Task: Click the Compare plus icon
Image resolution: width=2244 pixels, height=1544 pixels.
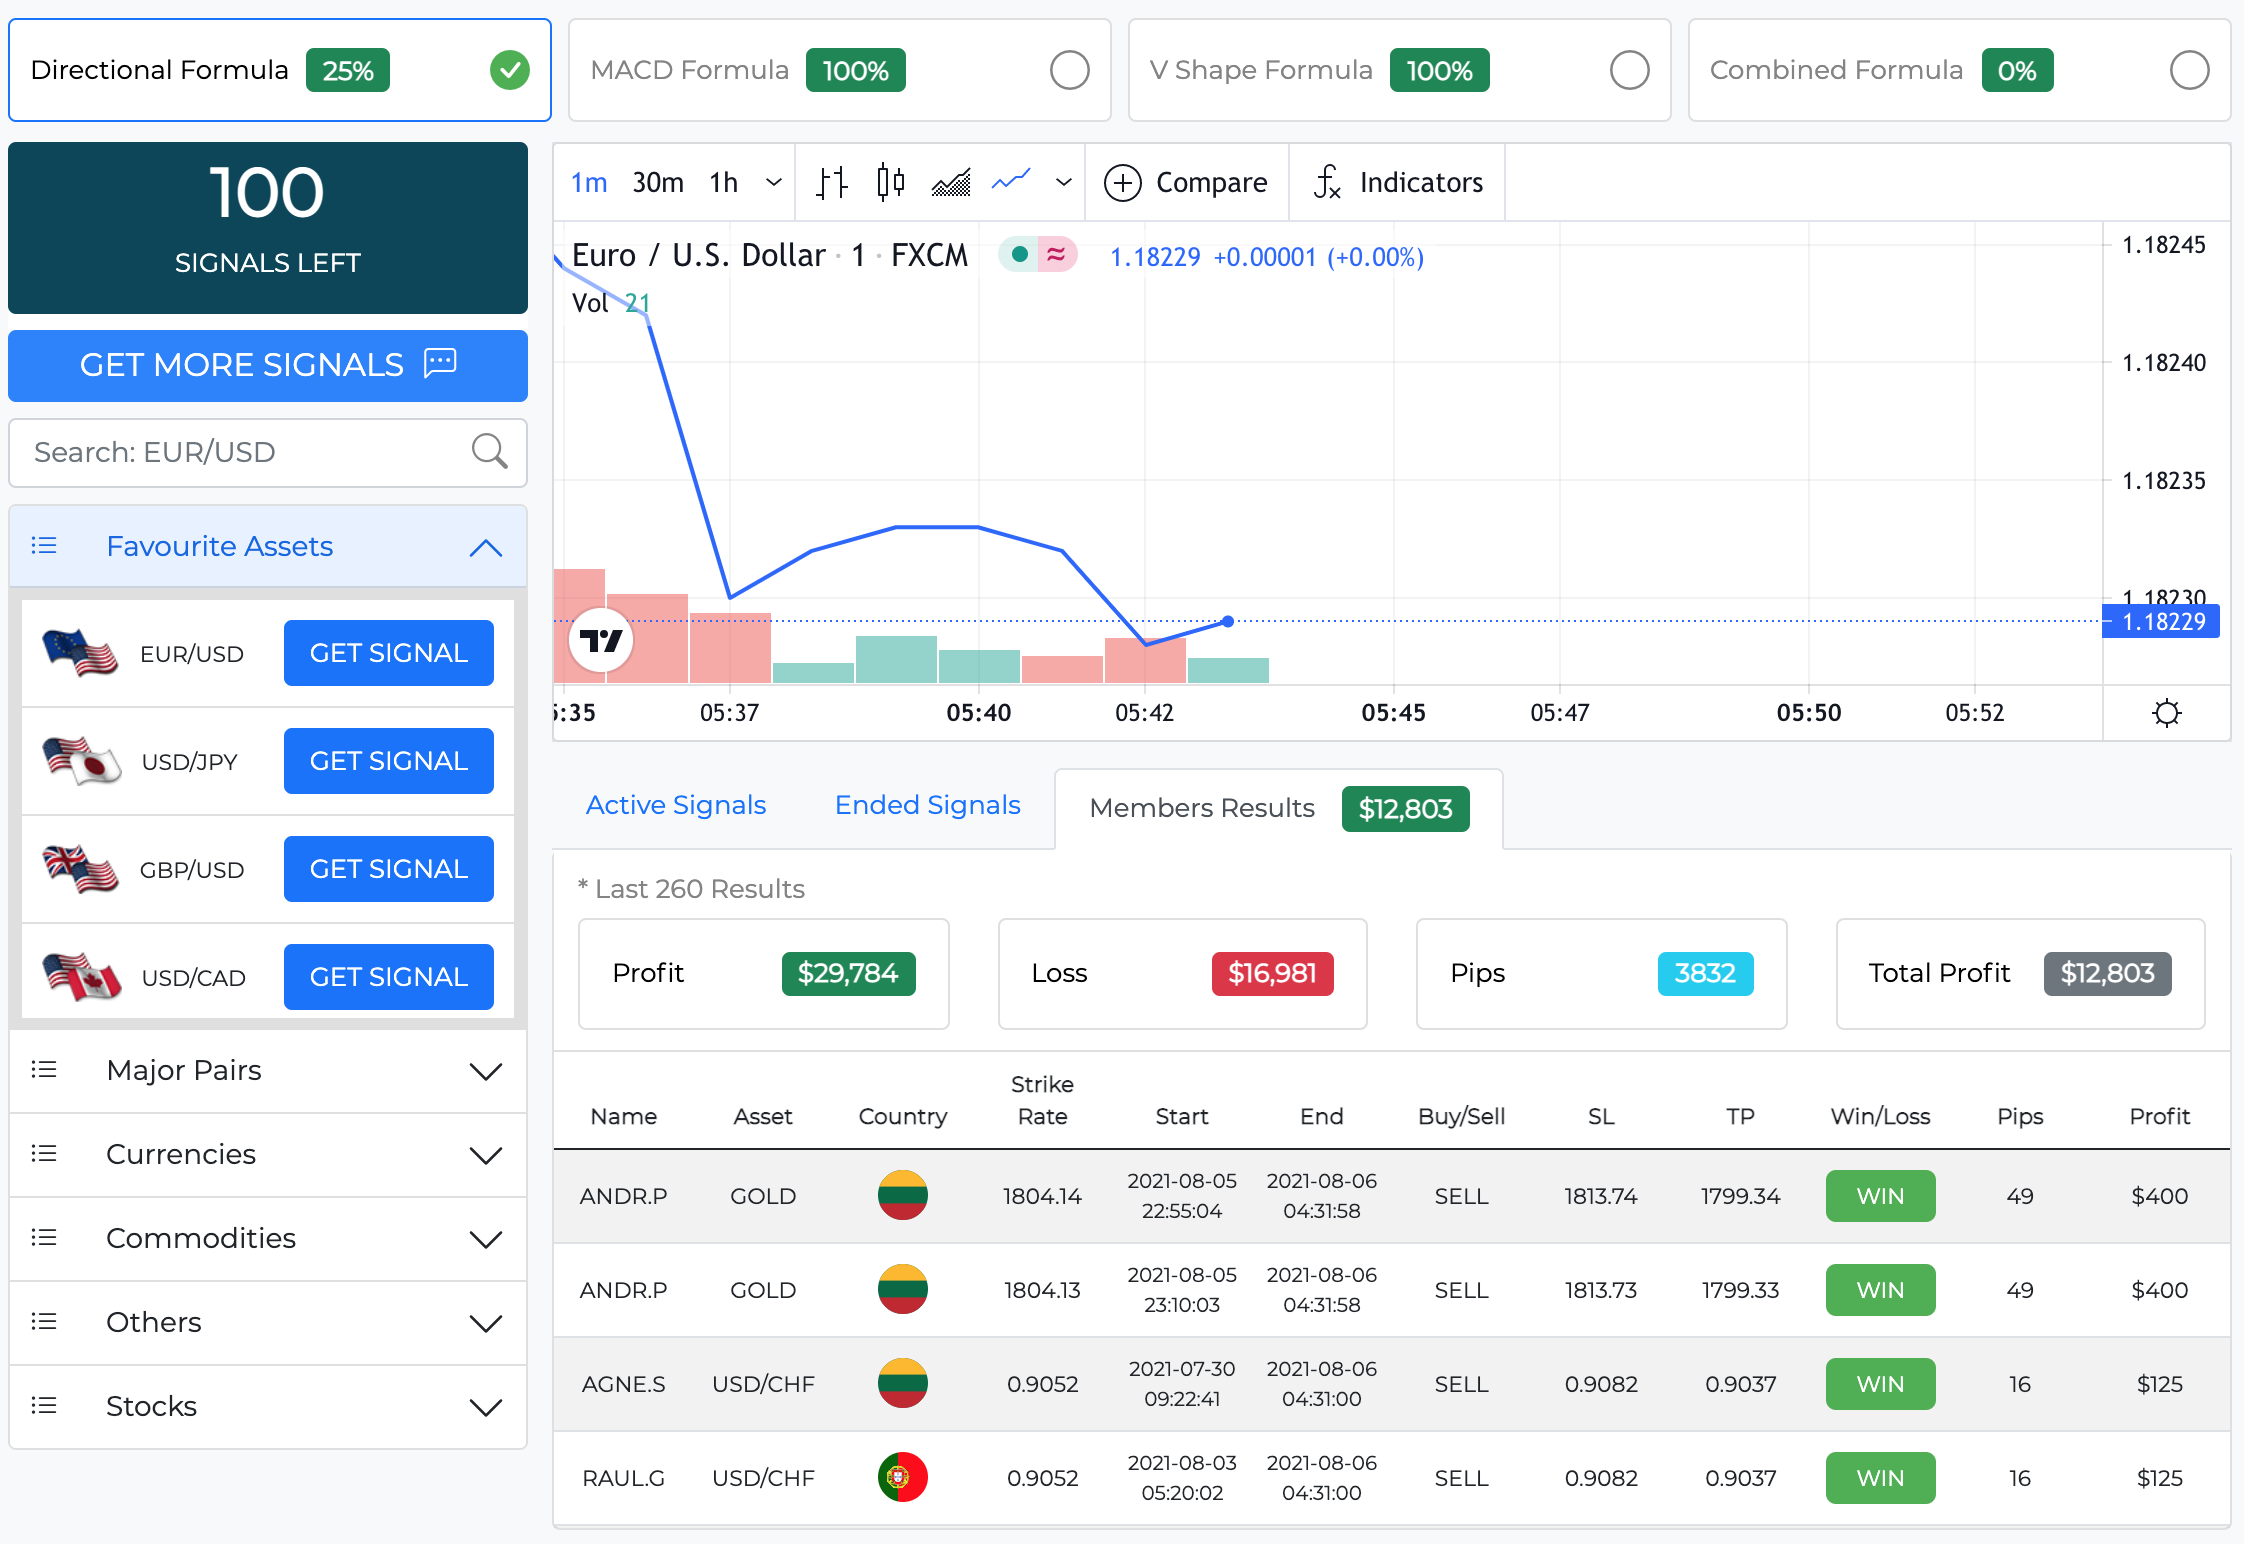Action: [1123, 183]
